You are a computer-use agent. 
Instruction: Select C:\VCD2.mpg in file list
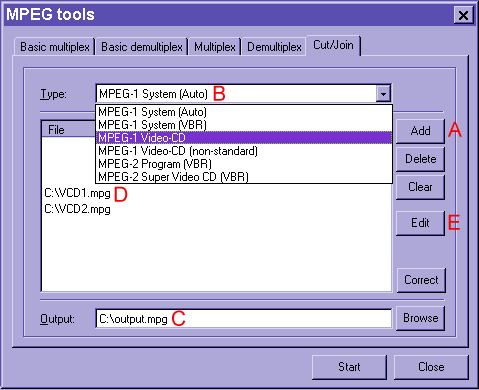pos(77,209)
